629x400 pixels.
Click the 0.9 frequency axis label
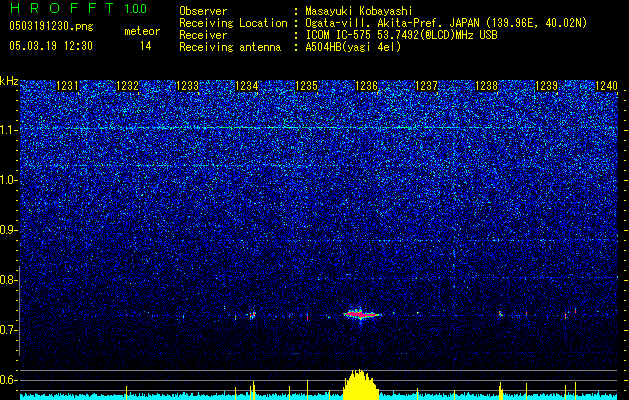coord(9,230)
